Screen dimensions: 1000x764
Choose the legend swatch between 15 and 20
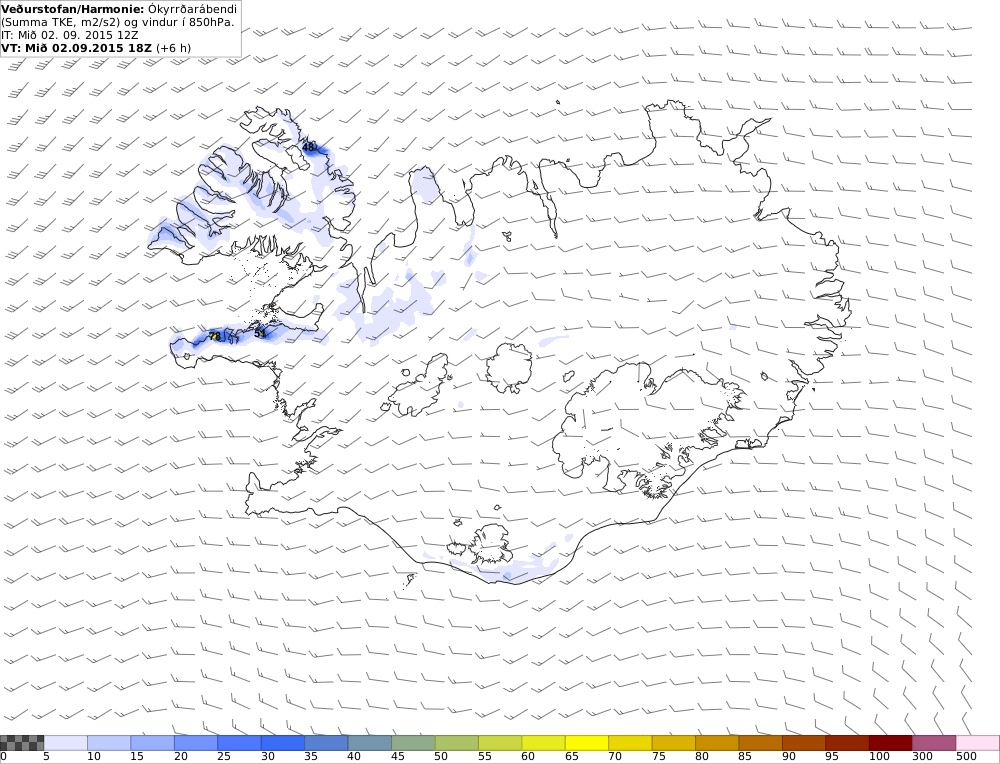click(152, 742)
